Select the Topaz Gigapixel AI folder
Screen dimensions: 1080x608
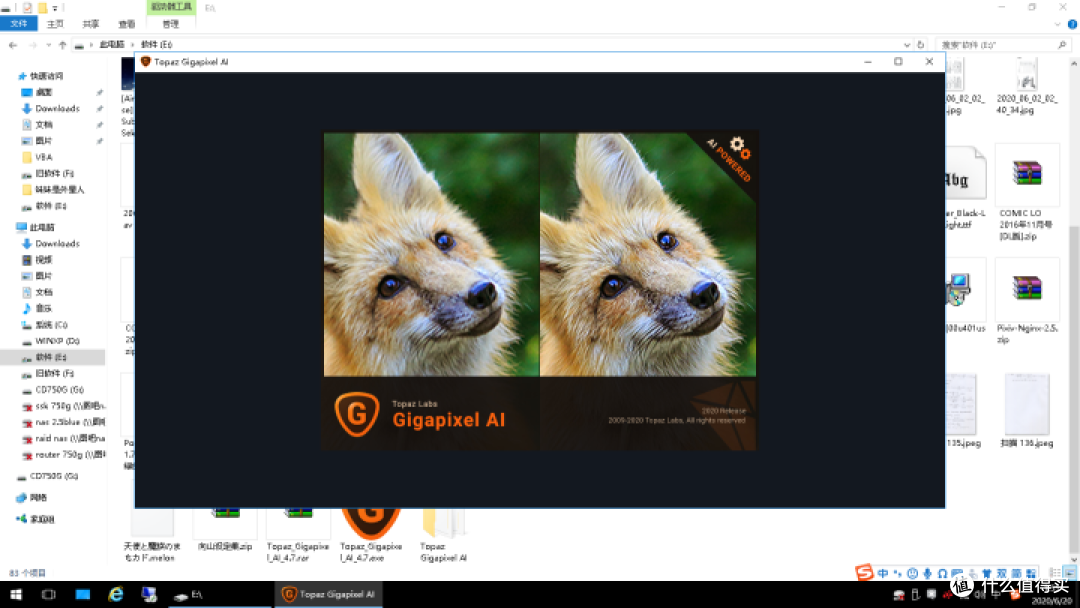click(x=444, y=536)
